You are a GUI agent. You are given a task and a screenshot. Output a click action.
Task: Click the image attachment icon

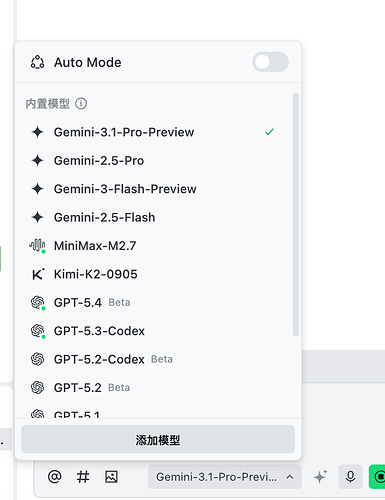(111, 477)
